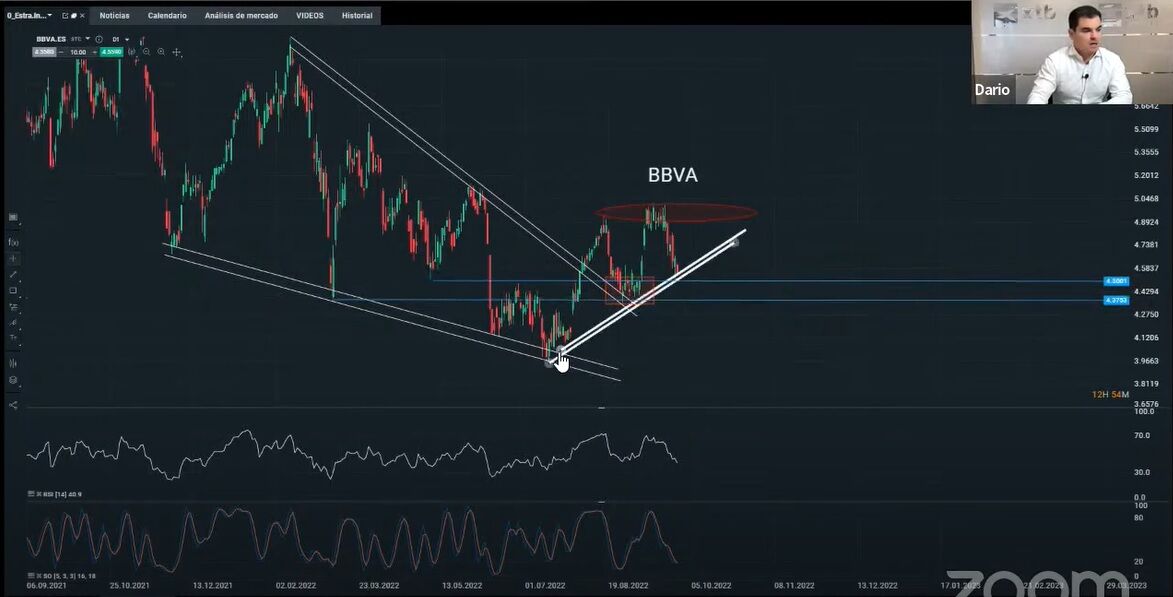Zoom out the chart with magnifier minus
Screen dimensions: 1173x597
tap(147, 52)
